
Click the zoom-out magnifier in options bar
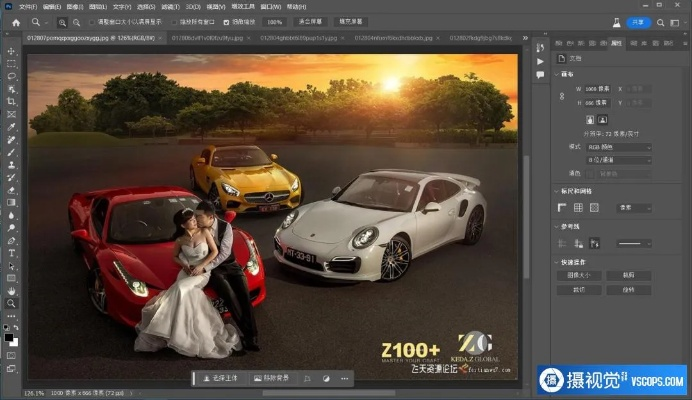[78, 21]
